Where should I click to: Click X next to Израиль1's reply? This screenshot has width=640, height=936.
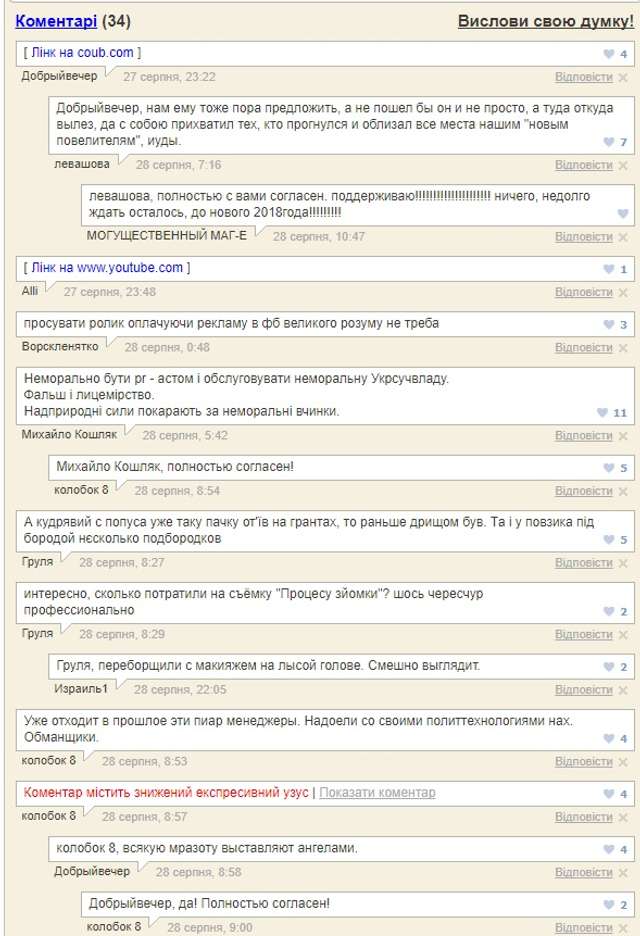click(623, 690)
